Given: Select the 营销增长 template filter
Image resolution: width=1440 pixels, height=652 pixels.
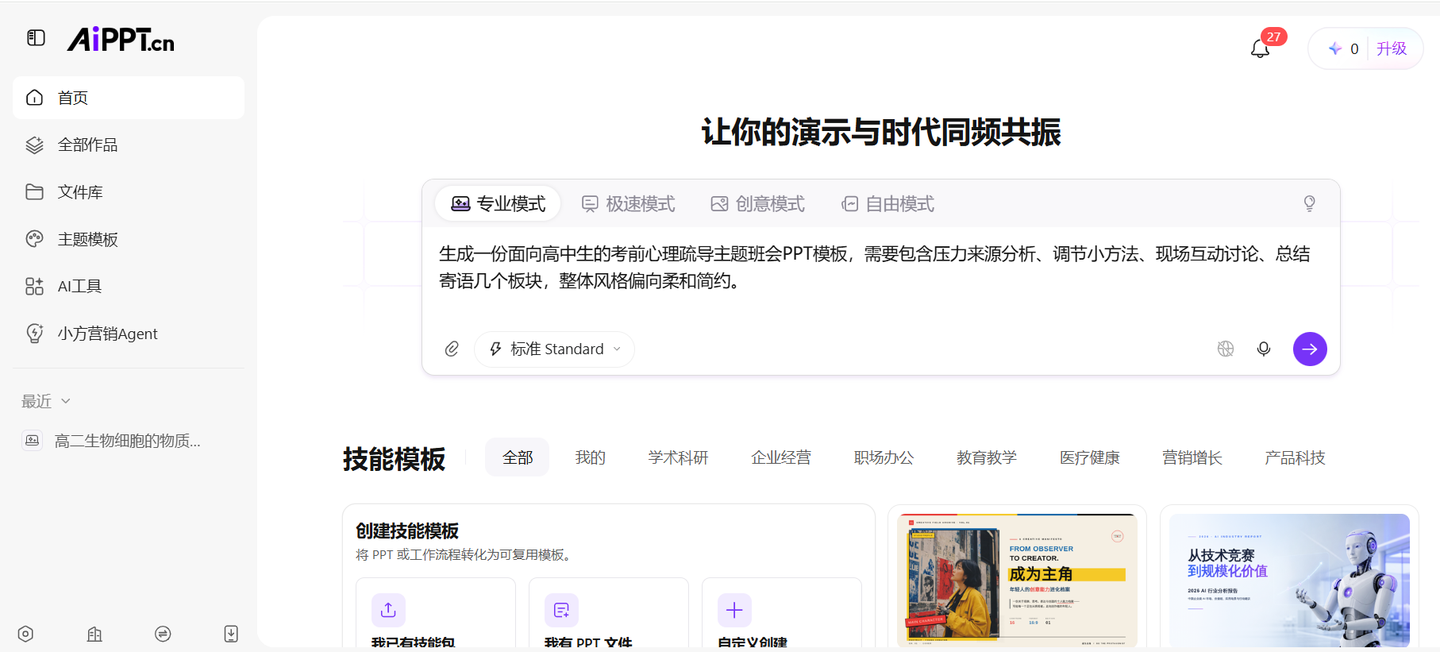Looking at the screenshot, I should pos(1192,457).
